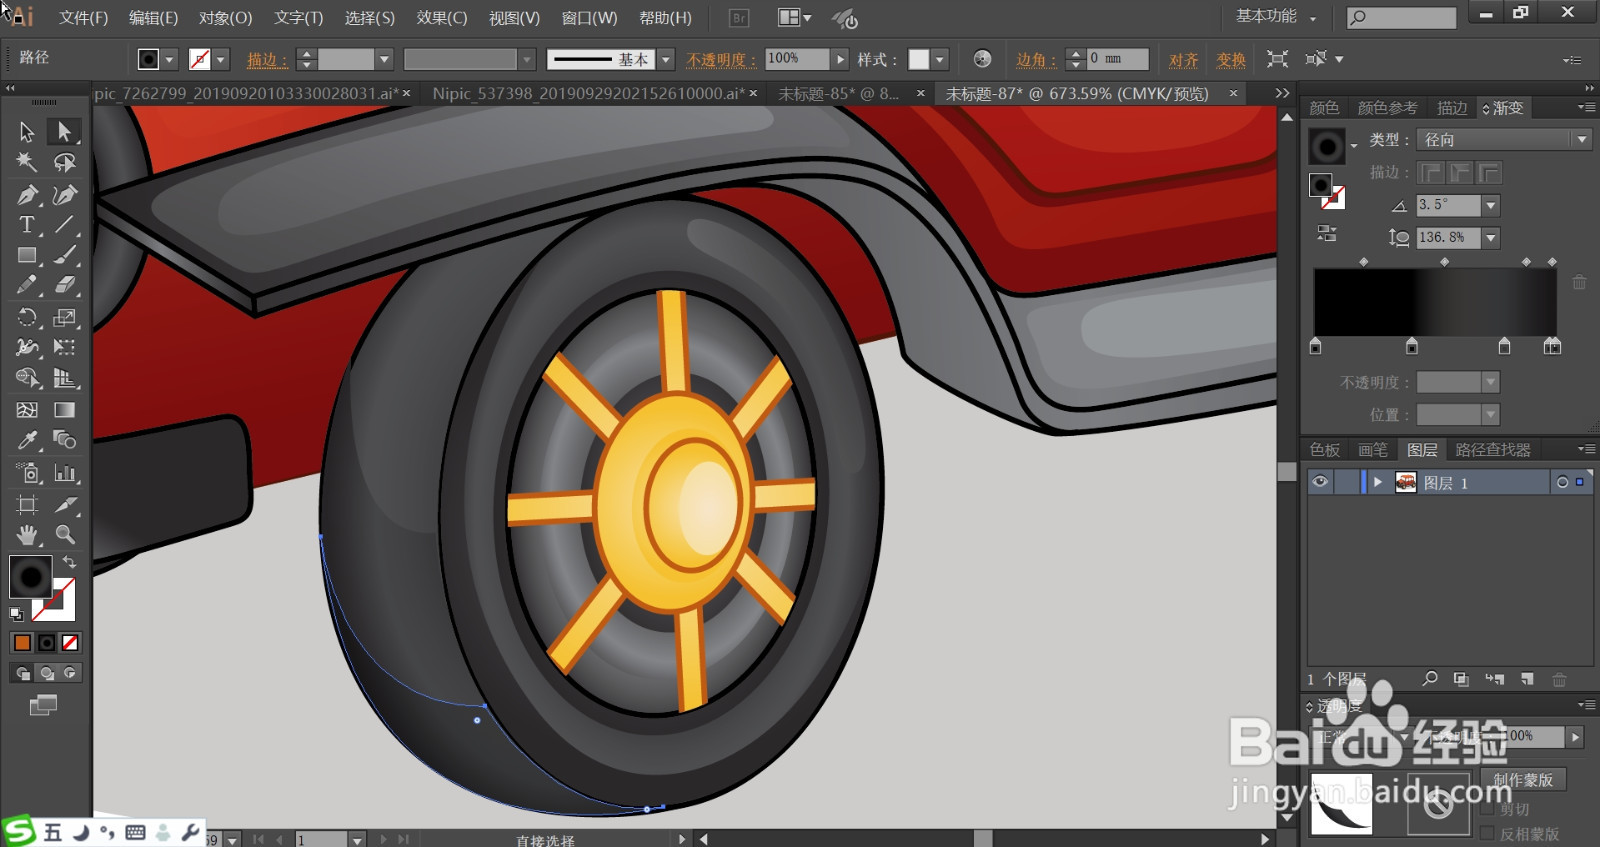
Task: Open the fill color dropdown in control bar
Action: 169,60
